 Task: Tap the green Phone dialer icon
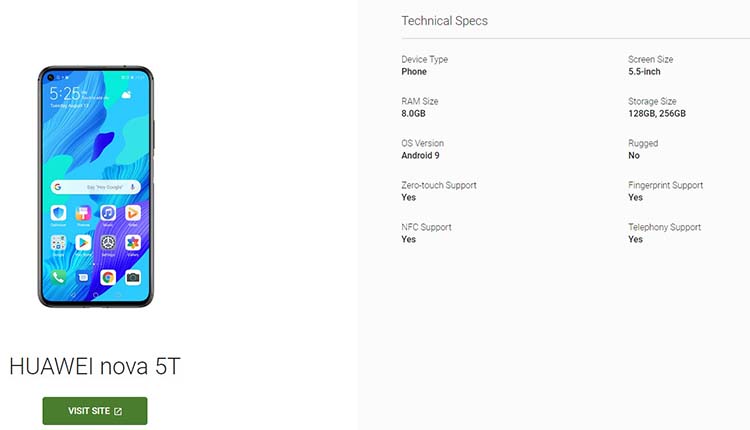(58, 277)
